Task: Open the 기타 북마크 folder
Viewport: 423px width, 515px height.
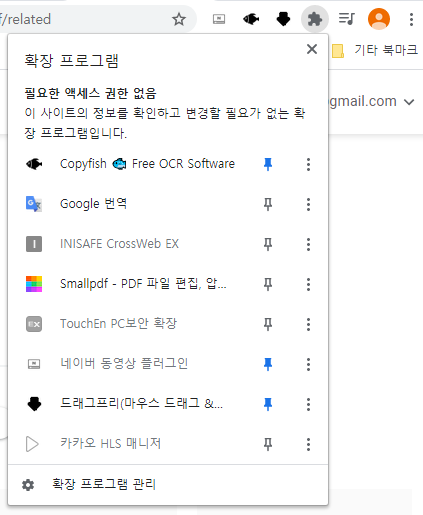Action: click(x=375, y=51)
